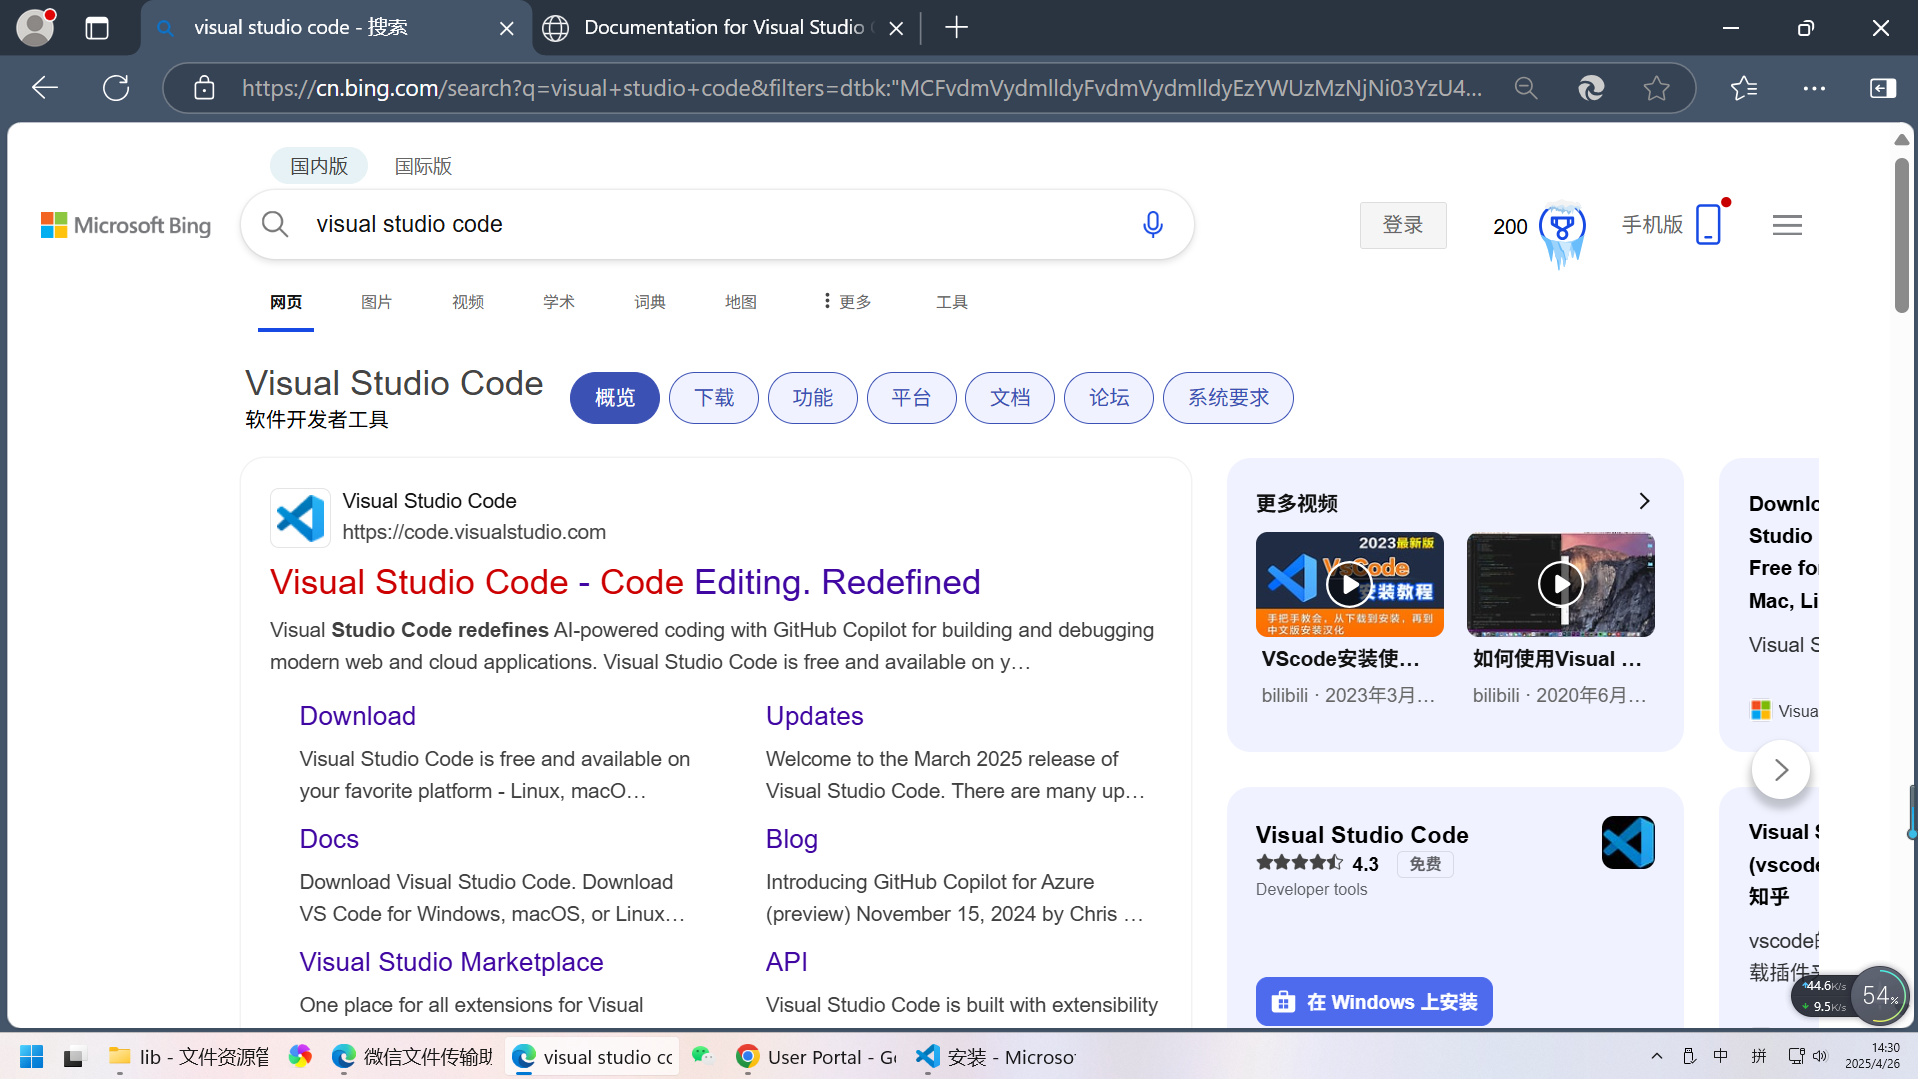Play the VScode安装使 bilibili video thumbnail
The height and width of the screenshot is (1079, 1918).
tap(1350, 584)
